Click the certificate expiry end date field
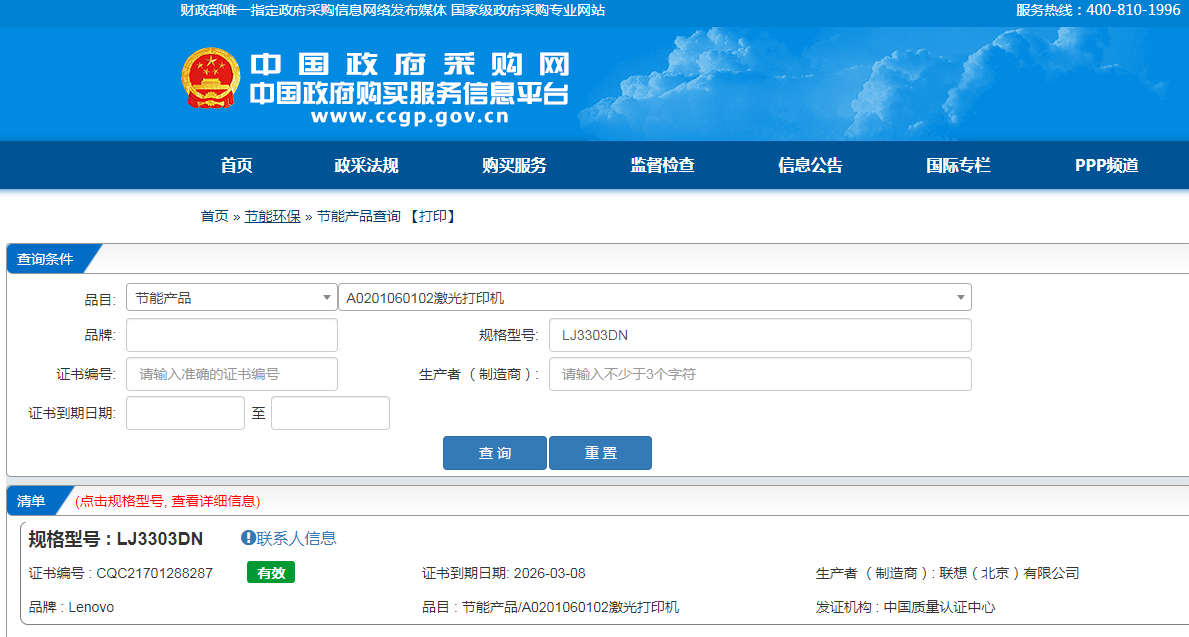Image resolution: width=1189 pixels, height=637 pixels. tap(331, 413)
